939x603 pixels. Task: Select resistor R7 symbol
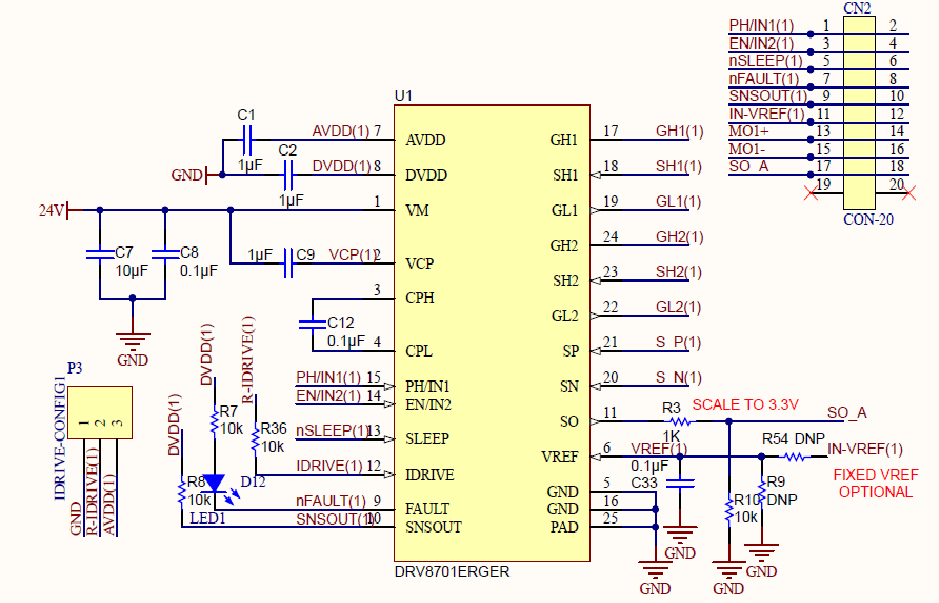214,422
